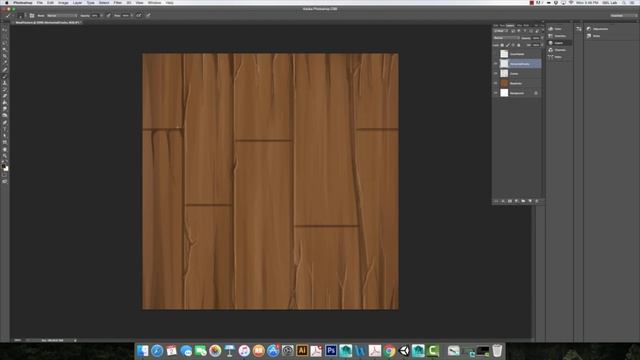Image resolution: width=640 pixels, height=360 pixels.
Task: Hide the highlighted selected layer
Action: click(x=496, y=64)
